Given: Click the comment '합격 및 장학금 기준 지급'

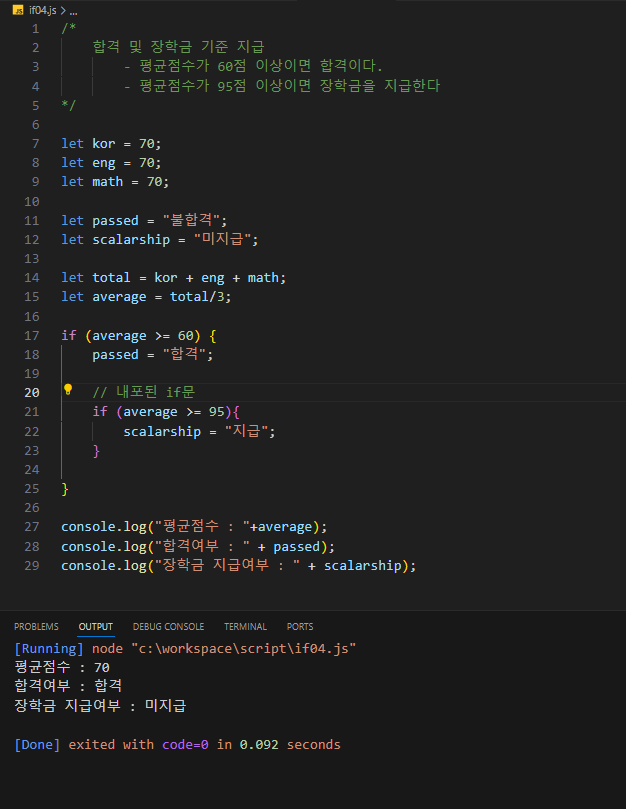Looking at the screenshot, I should (x=178, y=47).
